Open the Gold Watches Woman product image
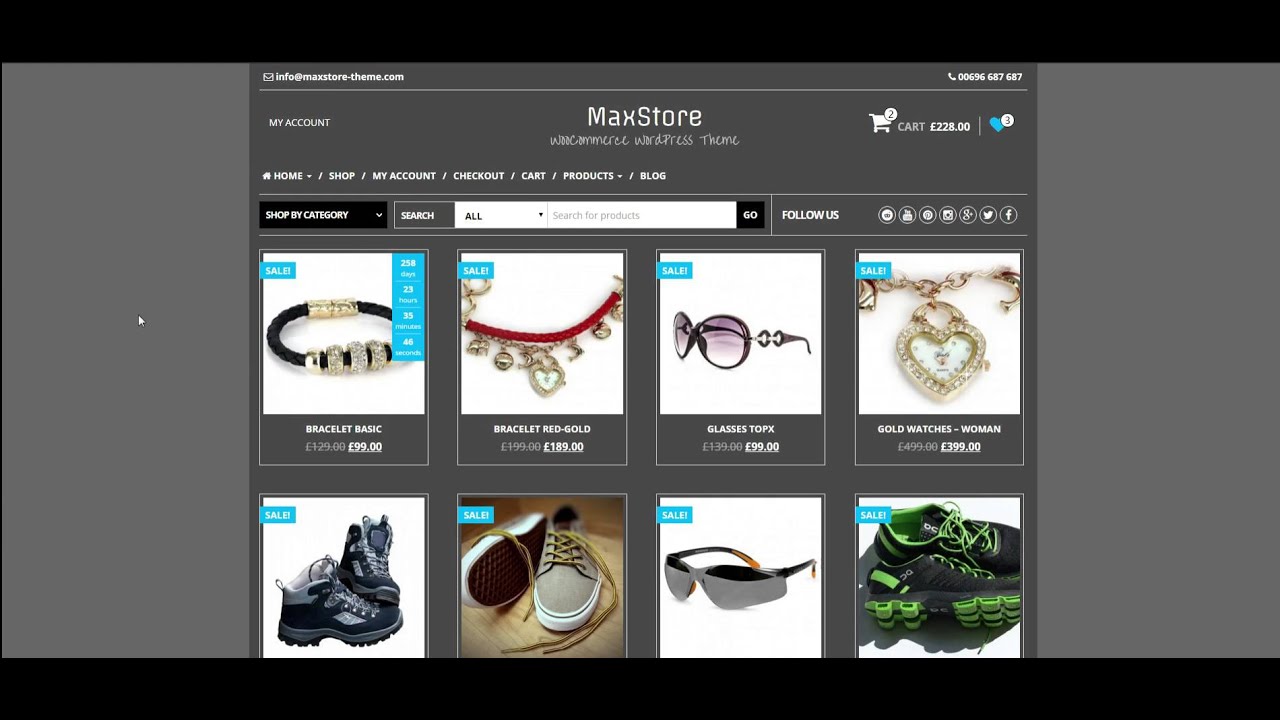 tap(939, 333)
